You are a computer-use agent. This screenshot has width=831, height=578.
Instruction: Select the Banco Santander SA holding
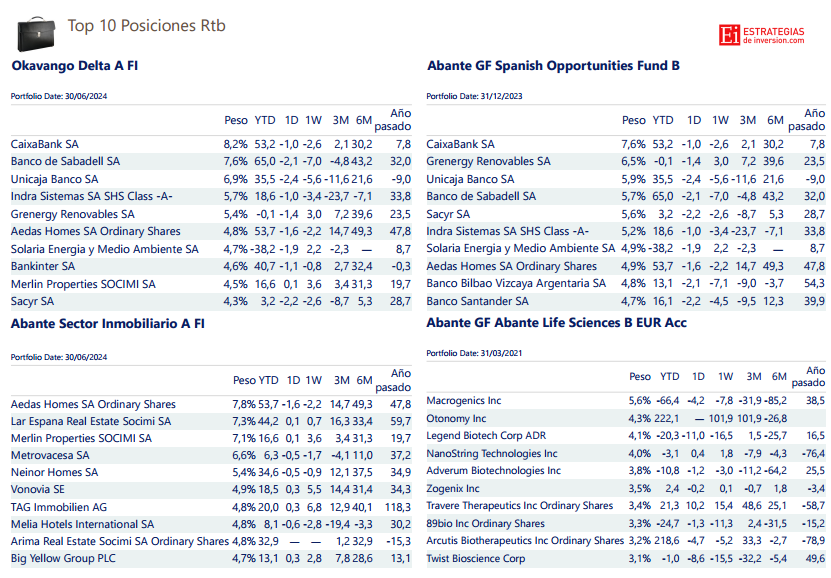(x=477, y=301)
